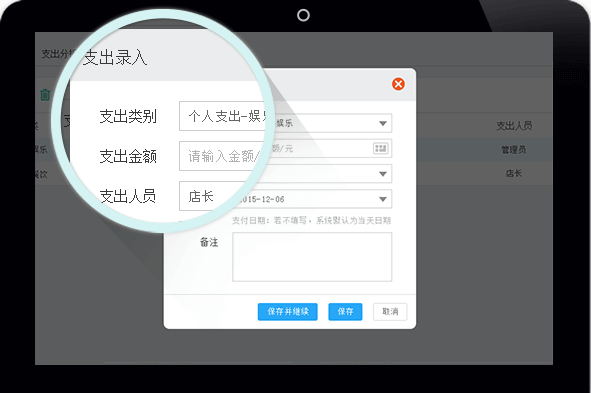
Task: Focus the 备注 text area
Action: coord(312,257)
